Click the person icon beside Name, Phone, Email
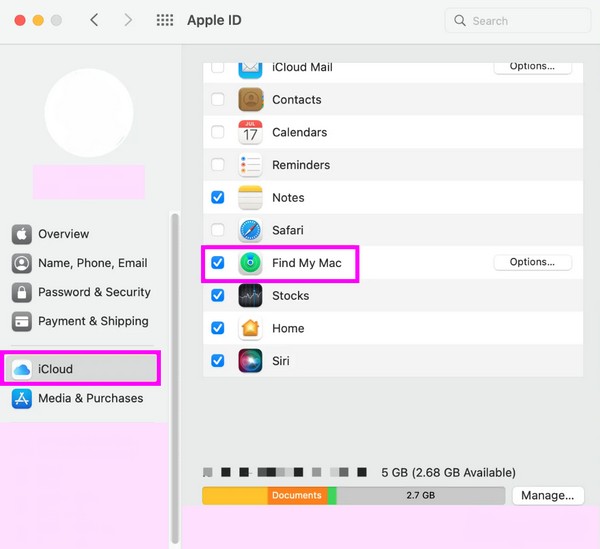600x549 pixels. 22,263
